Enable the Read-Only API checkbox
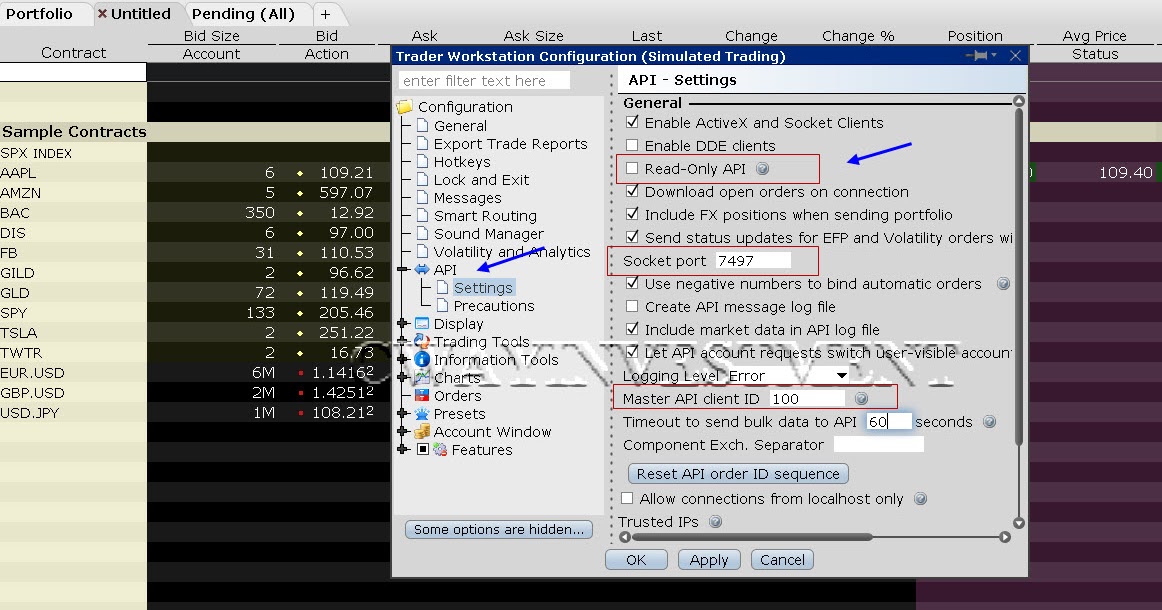The image size is (1162, 610). pyautogui.click(x=634, y=168)
